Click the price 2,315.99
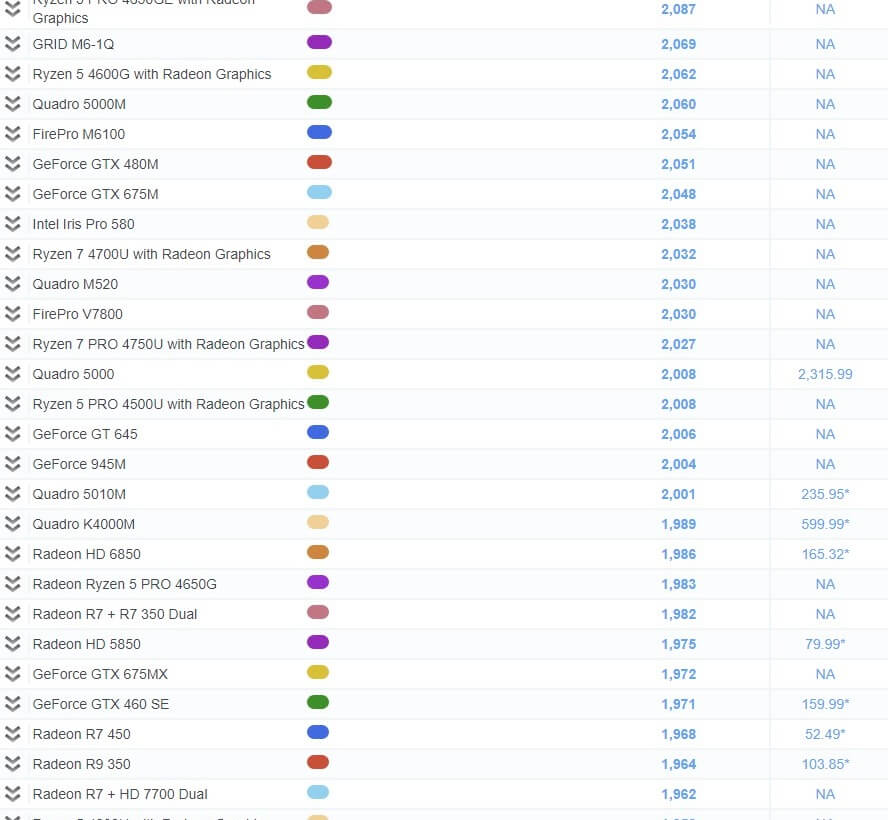 [825, 374]
